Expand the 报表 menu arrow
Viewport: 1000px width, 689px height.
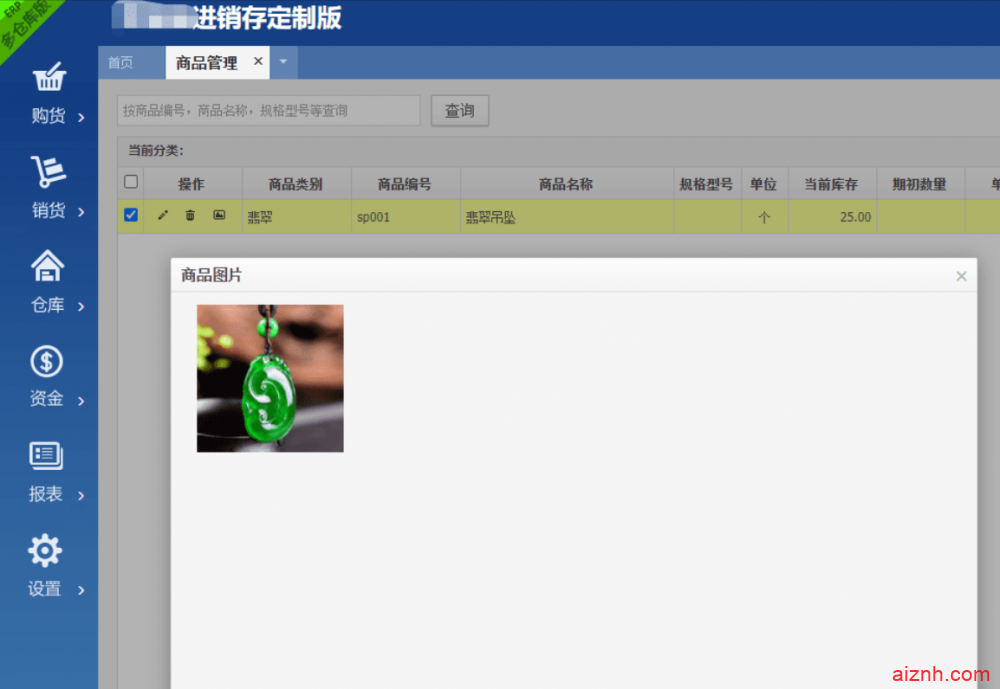(x=81, y=496)
